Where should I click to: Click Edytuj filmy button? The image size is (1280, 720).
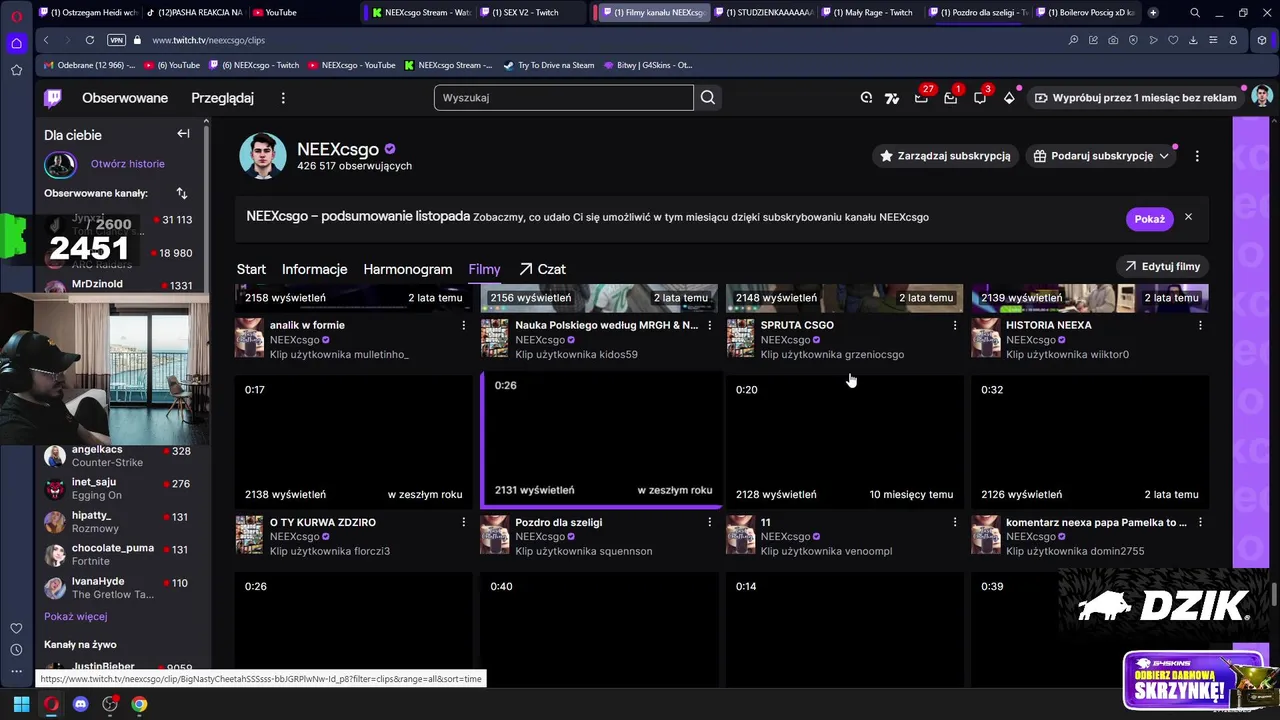(1162, 267)
